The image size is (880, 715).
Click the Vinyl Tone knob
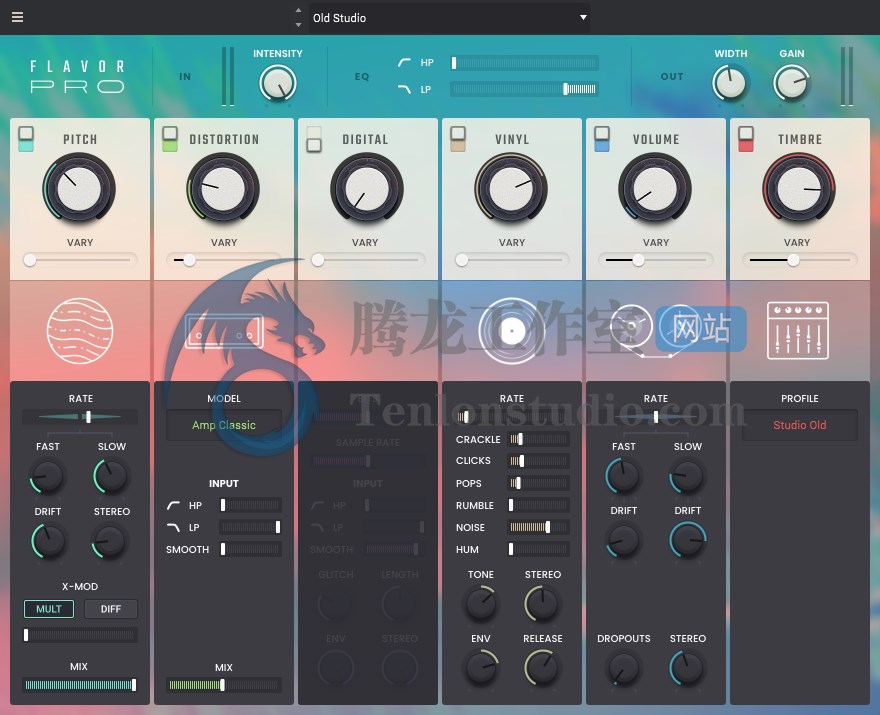tap(481, 604)
